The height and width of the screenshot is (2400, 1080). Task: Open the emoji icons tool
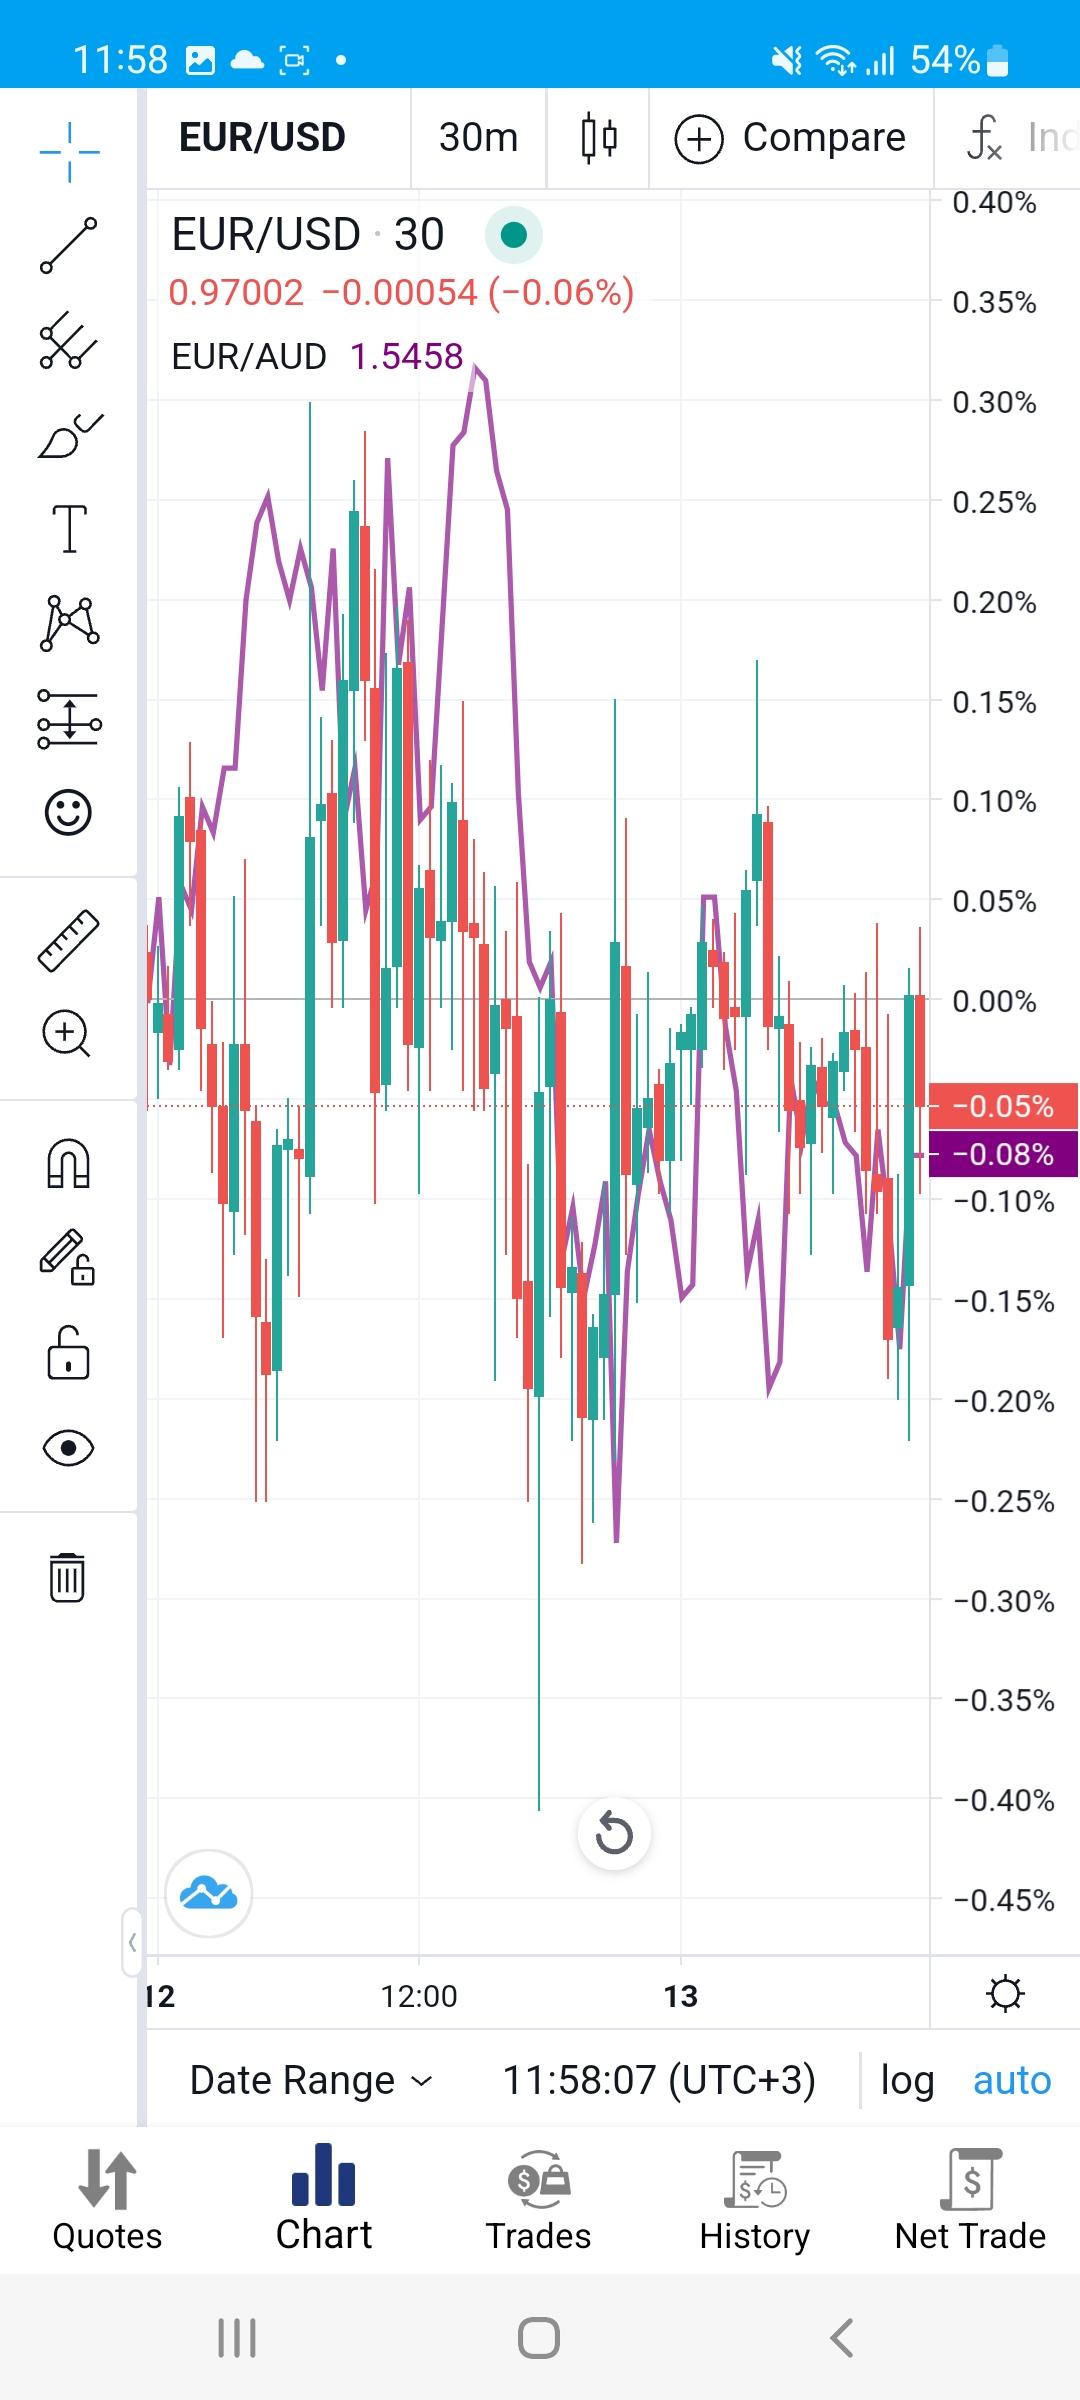[69, 812]
